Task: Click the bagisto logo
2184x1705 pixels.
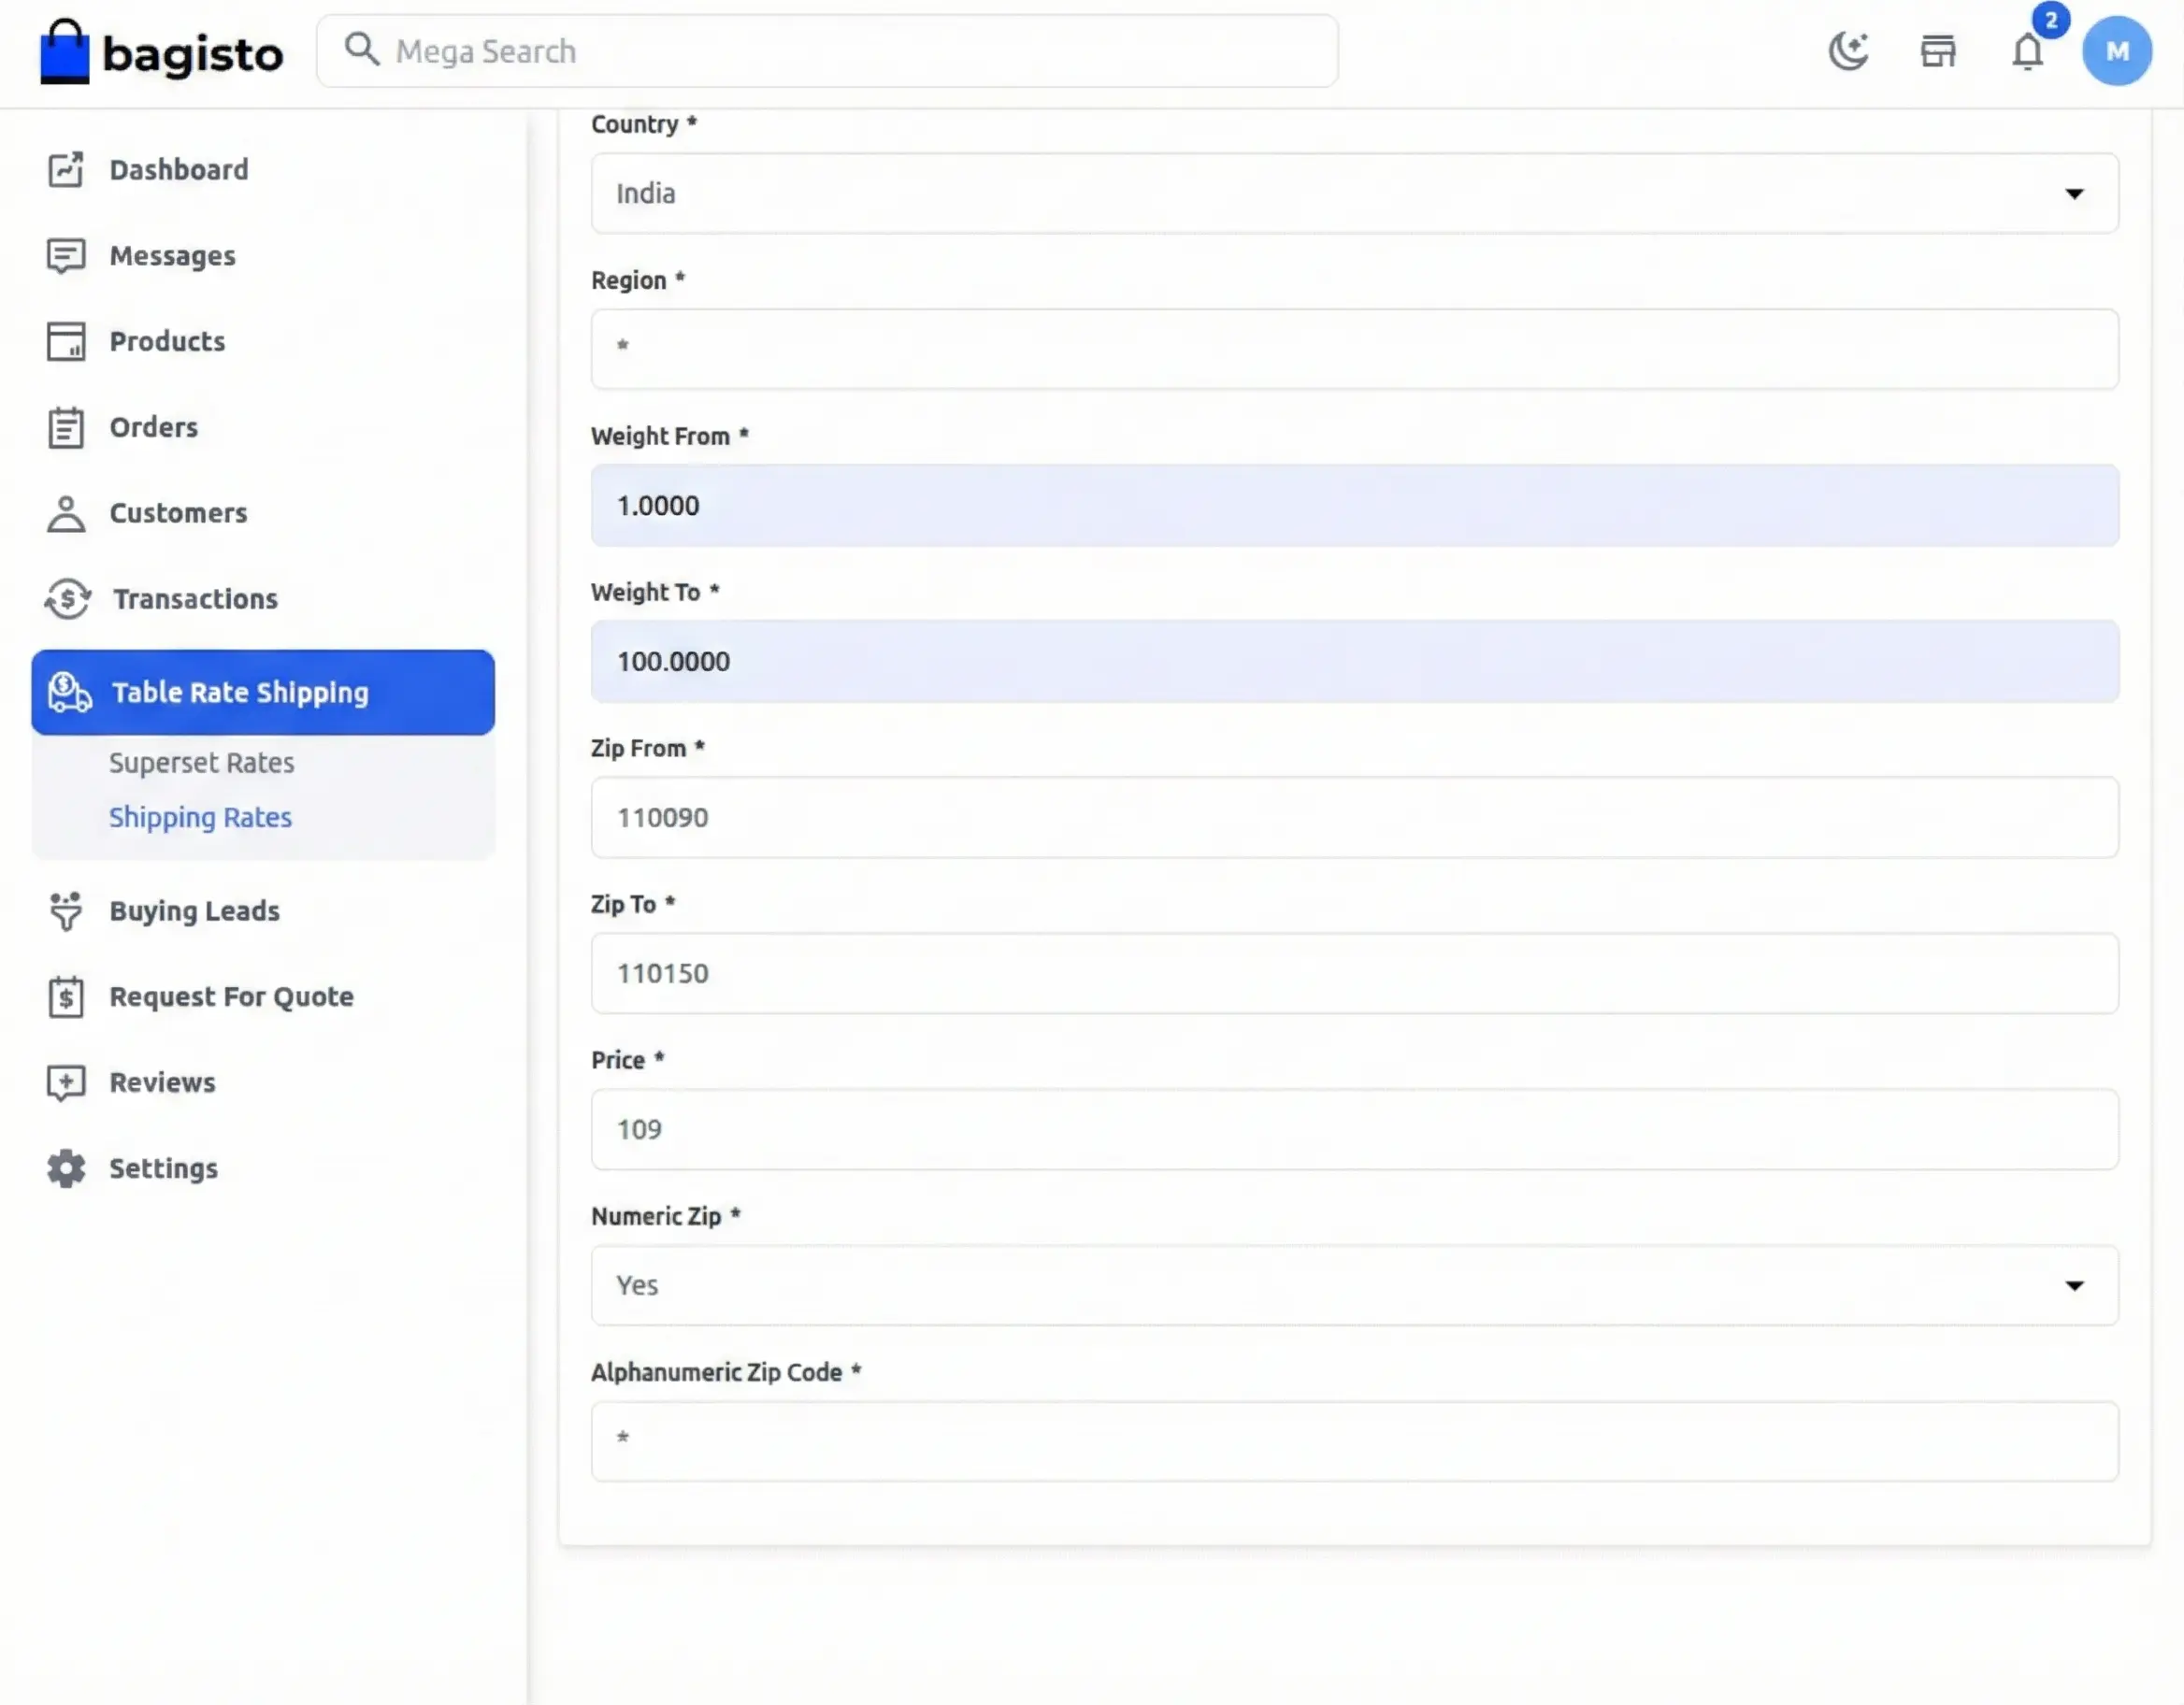Action: tap(162, 52)
